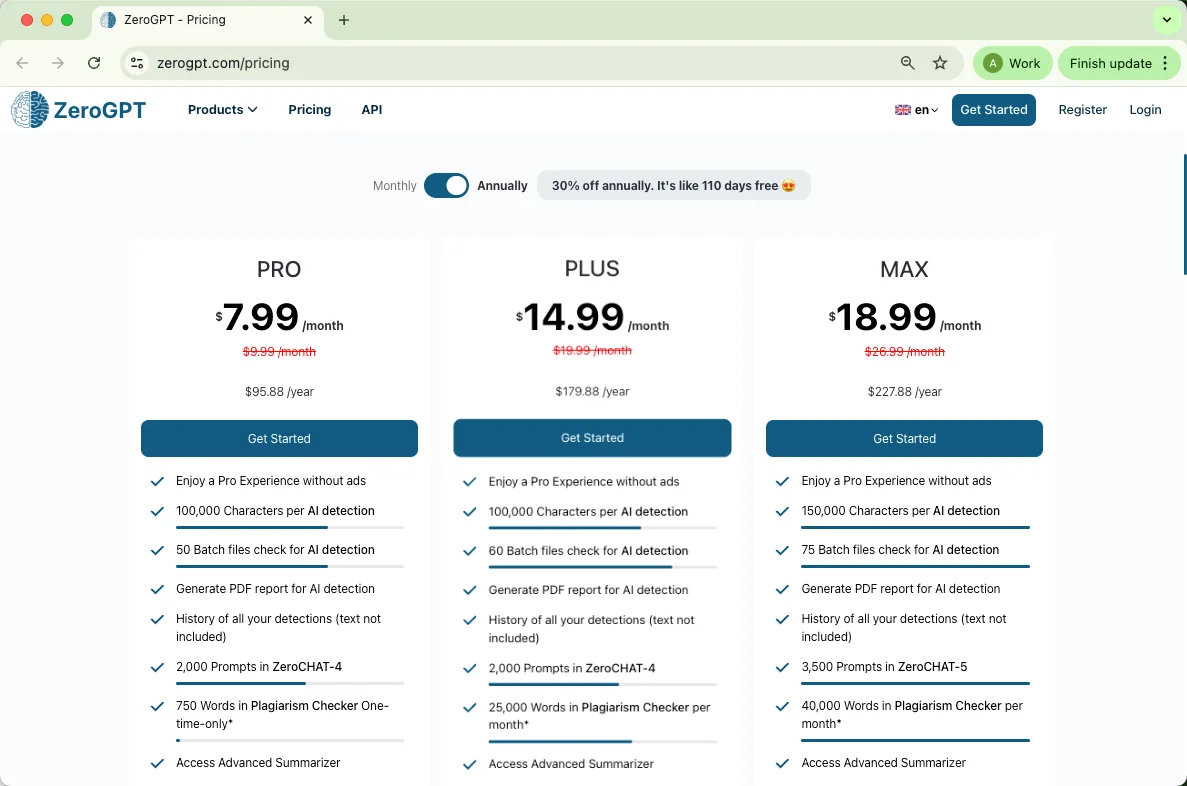Click the $179.88 /year text
This screenshot has width=1187, height=786.
[592, 391]
